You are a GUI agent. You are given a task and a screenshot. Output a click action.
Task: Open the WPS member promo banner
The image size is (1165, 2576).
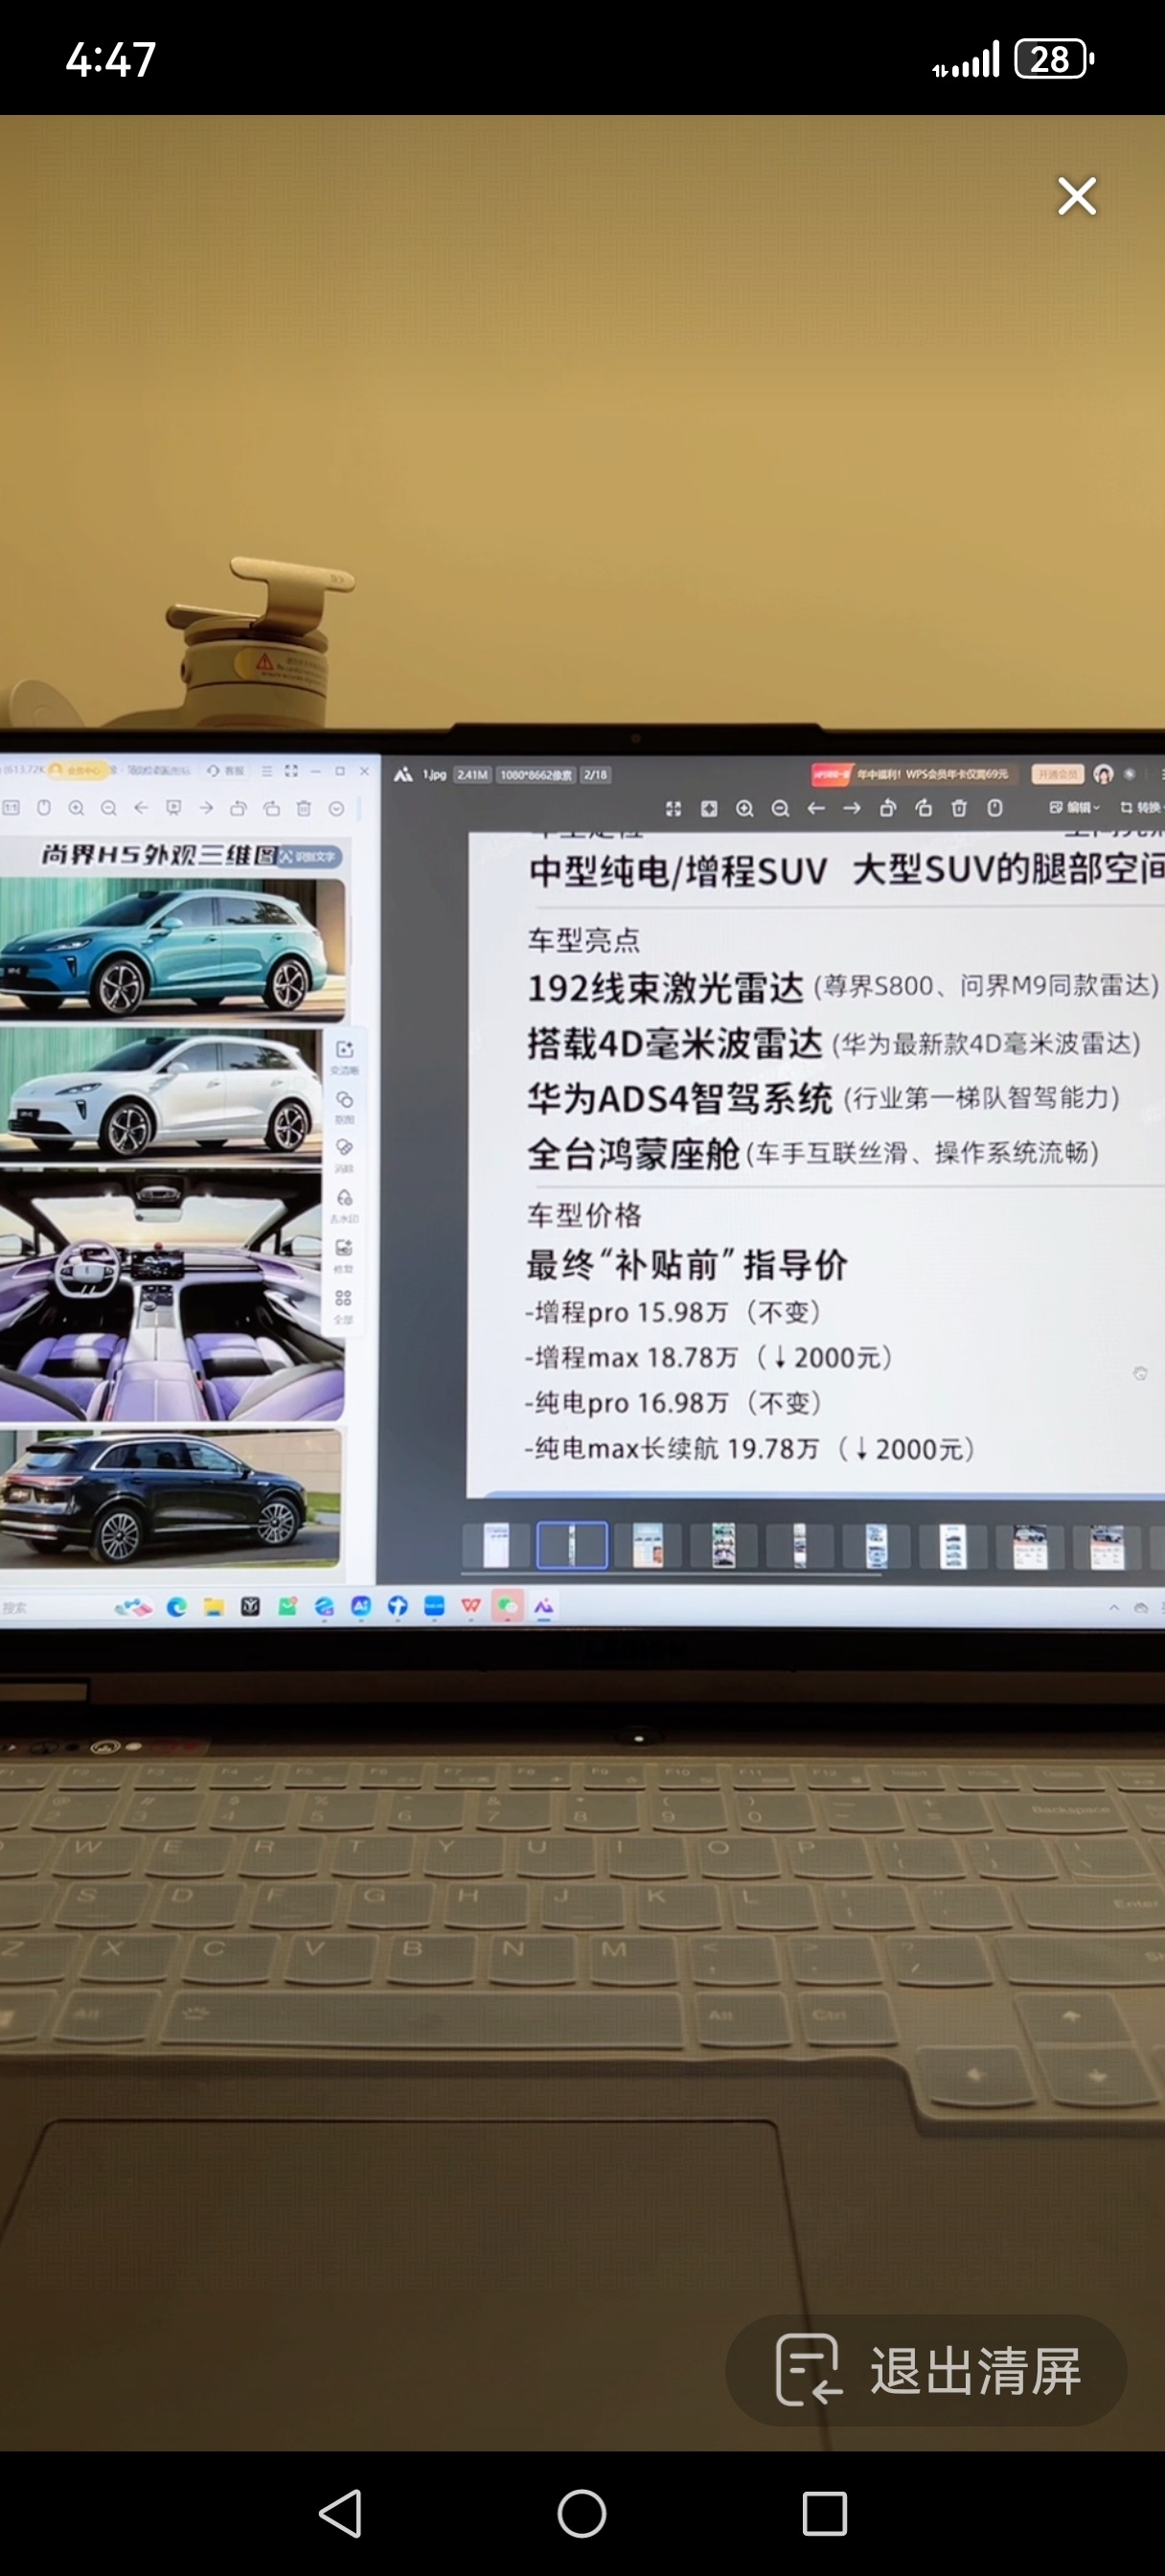(x=917, y=774)
